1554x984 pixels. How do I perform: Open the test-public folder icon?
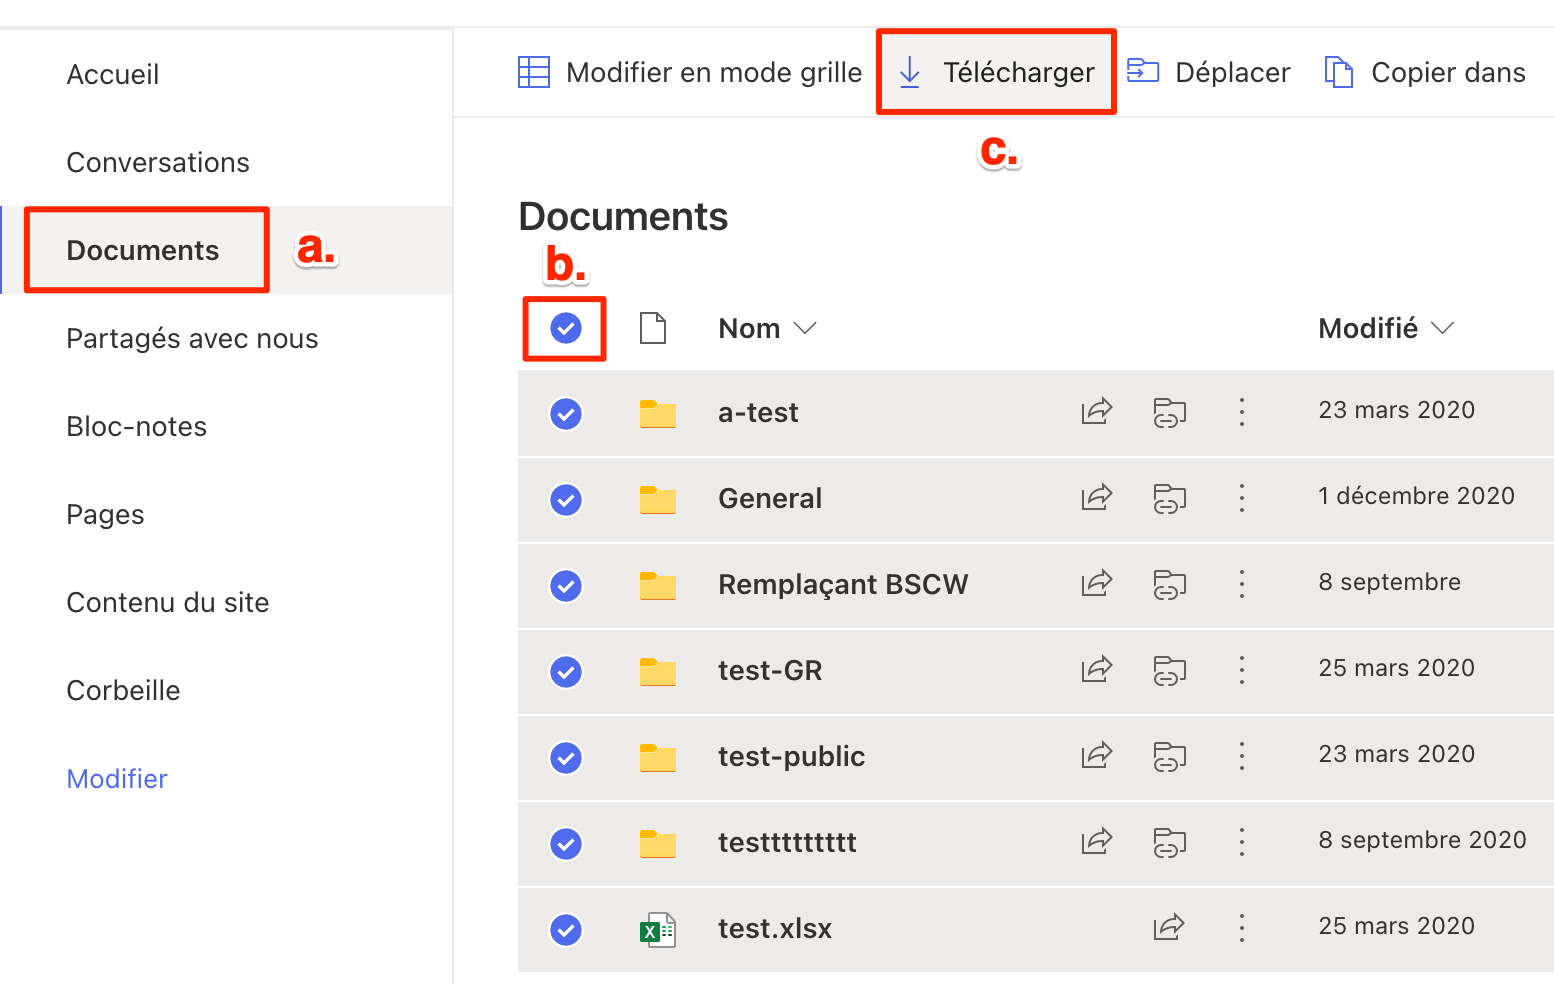657,757
